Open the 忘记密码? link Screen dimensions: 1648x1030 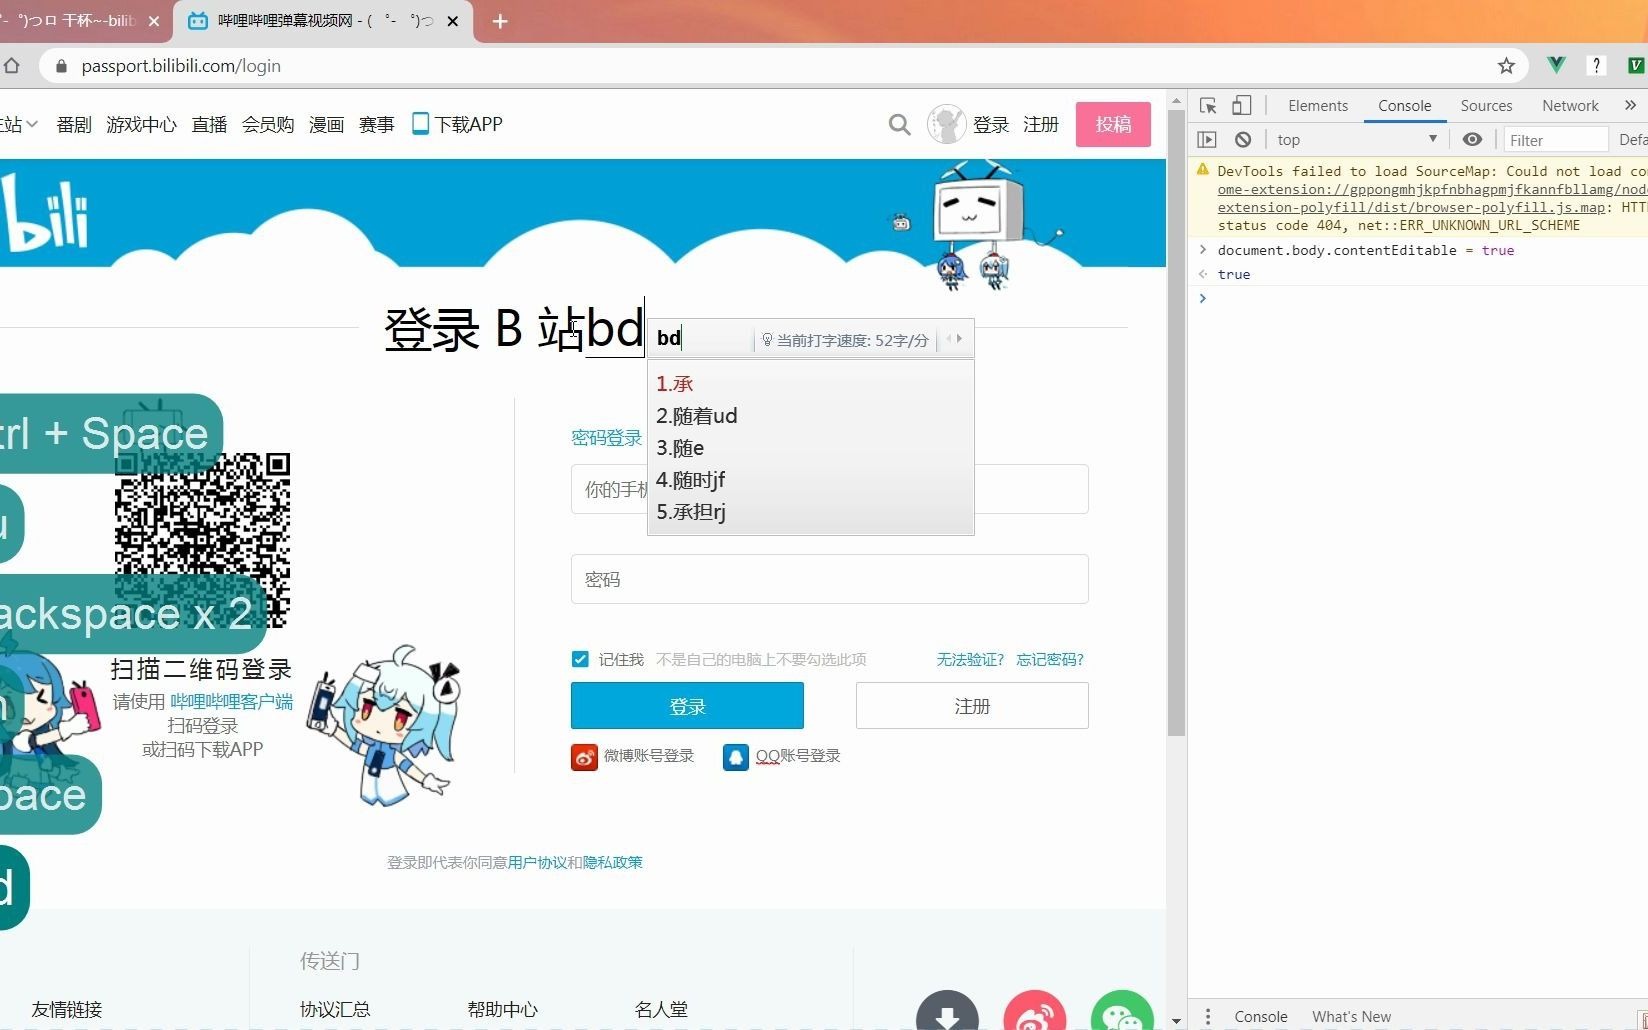(x=1050, y=659)
